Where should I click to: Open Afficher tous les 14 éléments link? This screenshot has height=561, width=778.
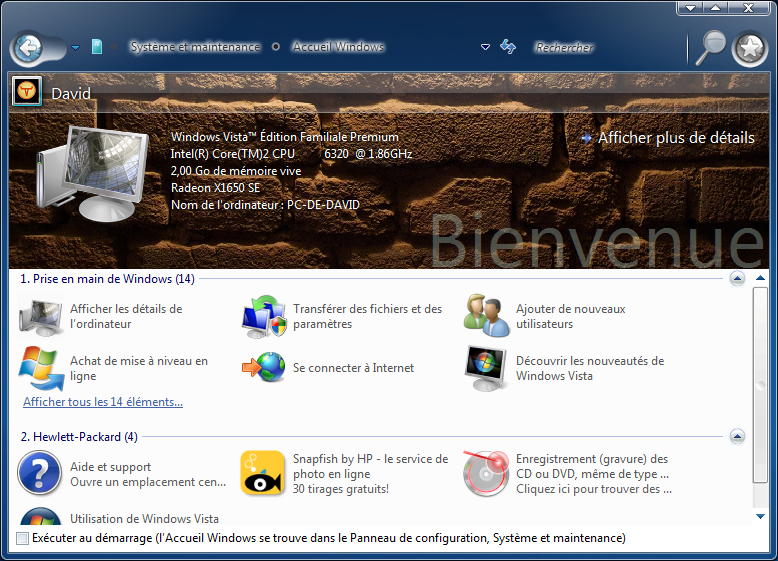click(103, 402)
